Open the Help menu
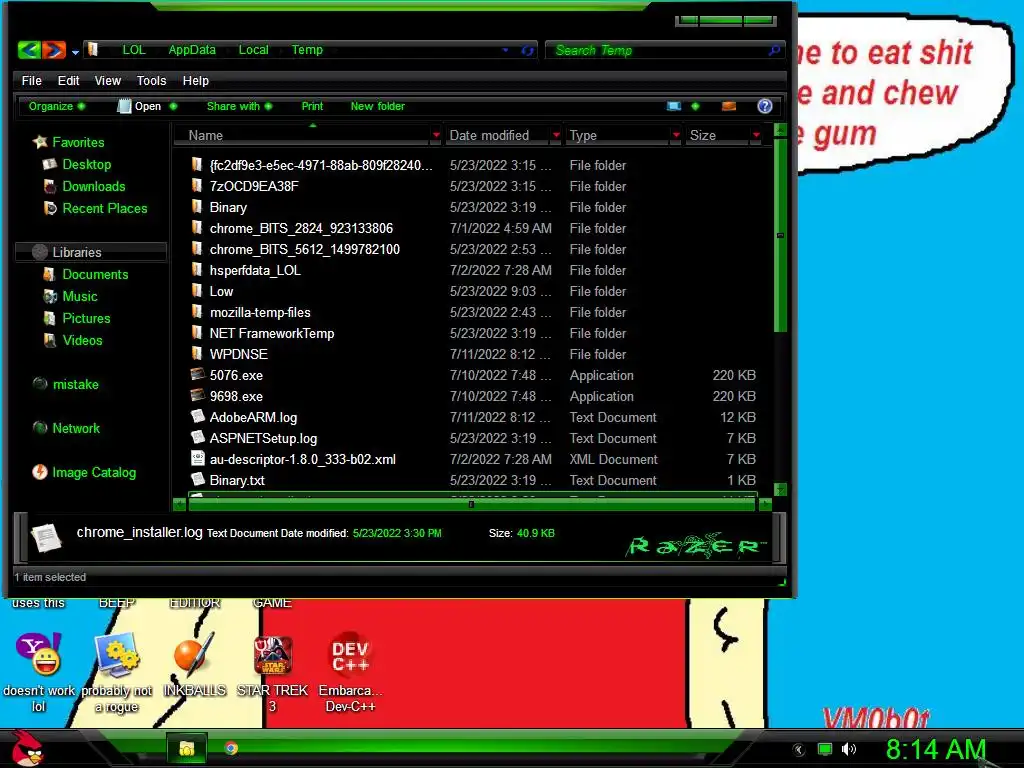The width and height of the screenshot is (1024, 768). coord(195,80)
